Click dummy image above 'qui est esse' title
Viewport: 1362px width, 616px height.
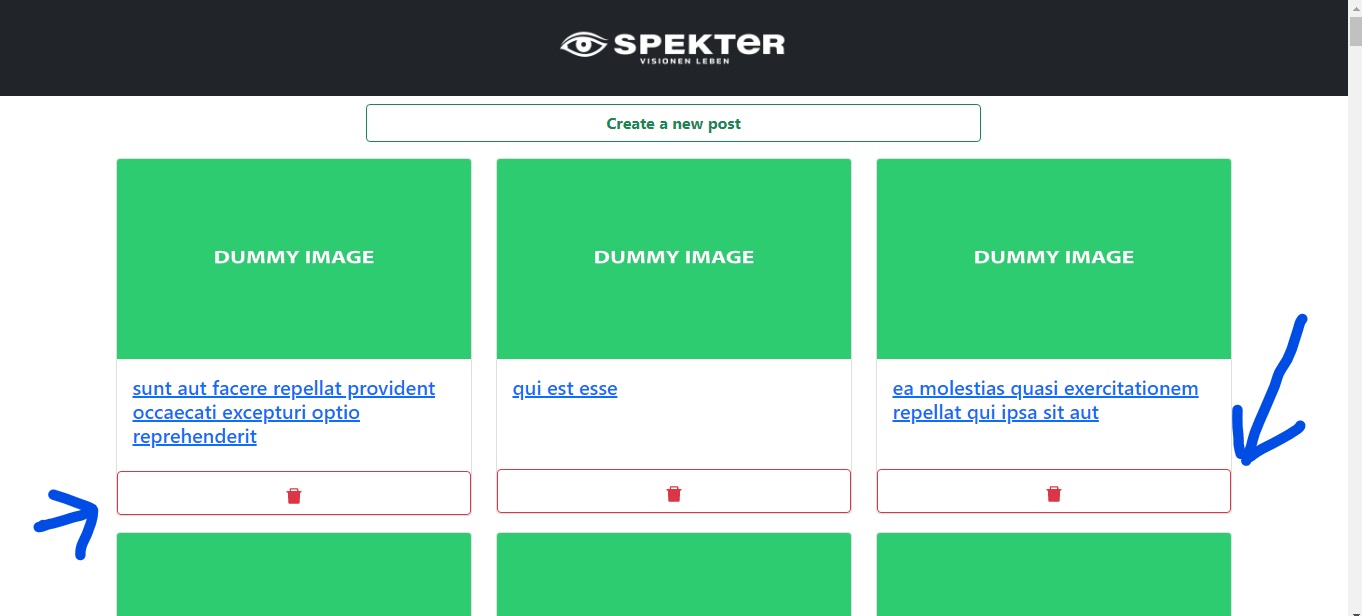pos(674,259)
